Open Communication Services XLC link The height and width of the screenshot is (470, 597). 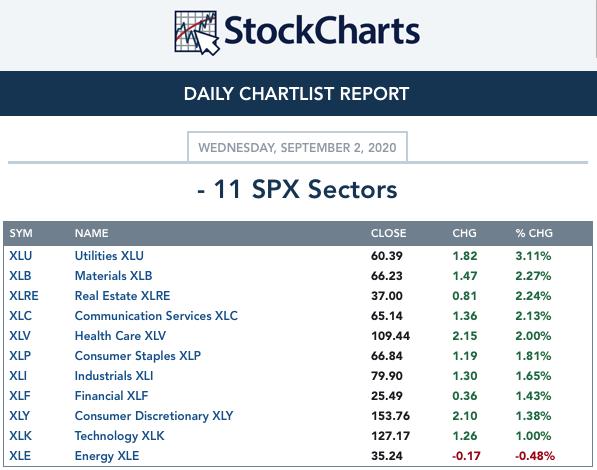[x=156, y=315]
